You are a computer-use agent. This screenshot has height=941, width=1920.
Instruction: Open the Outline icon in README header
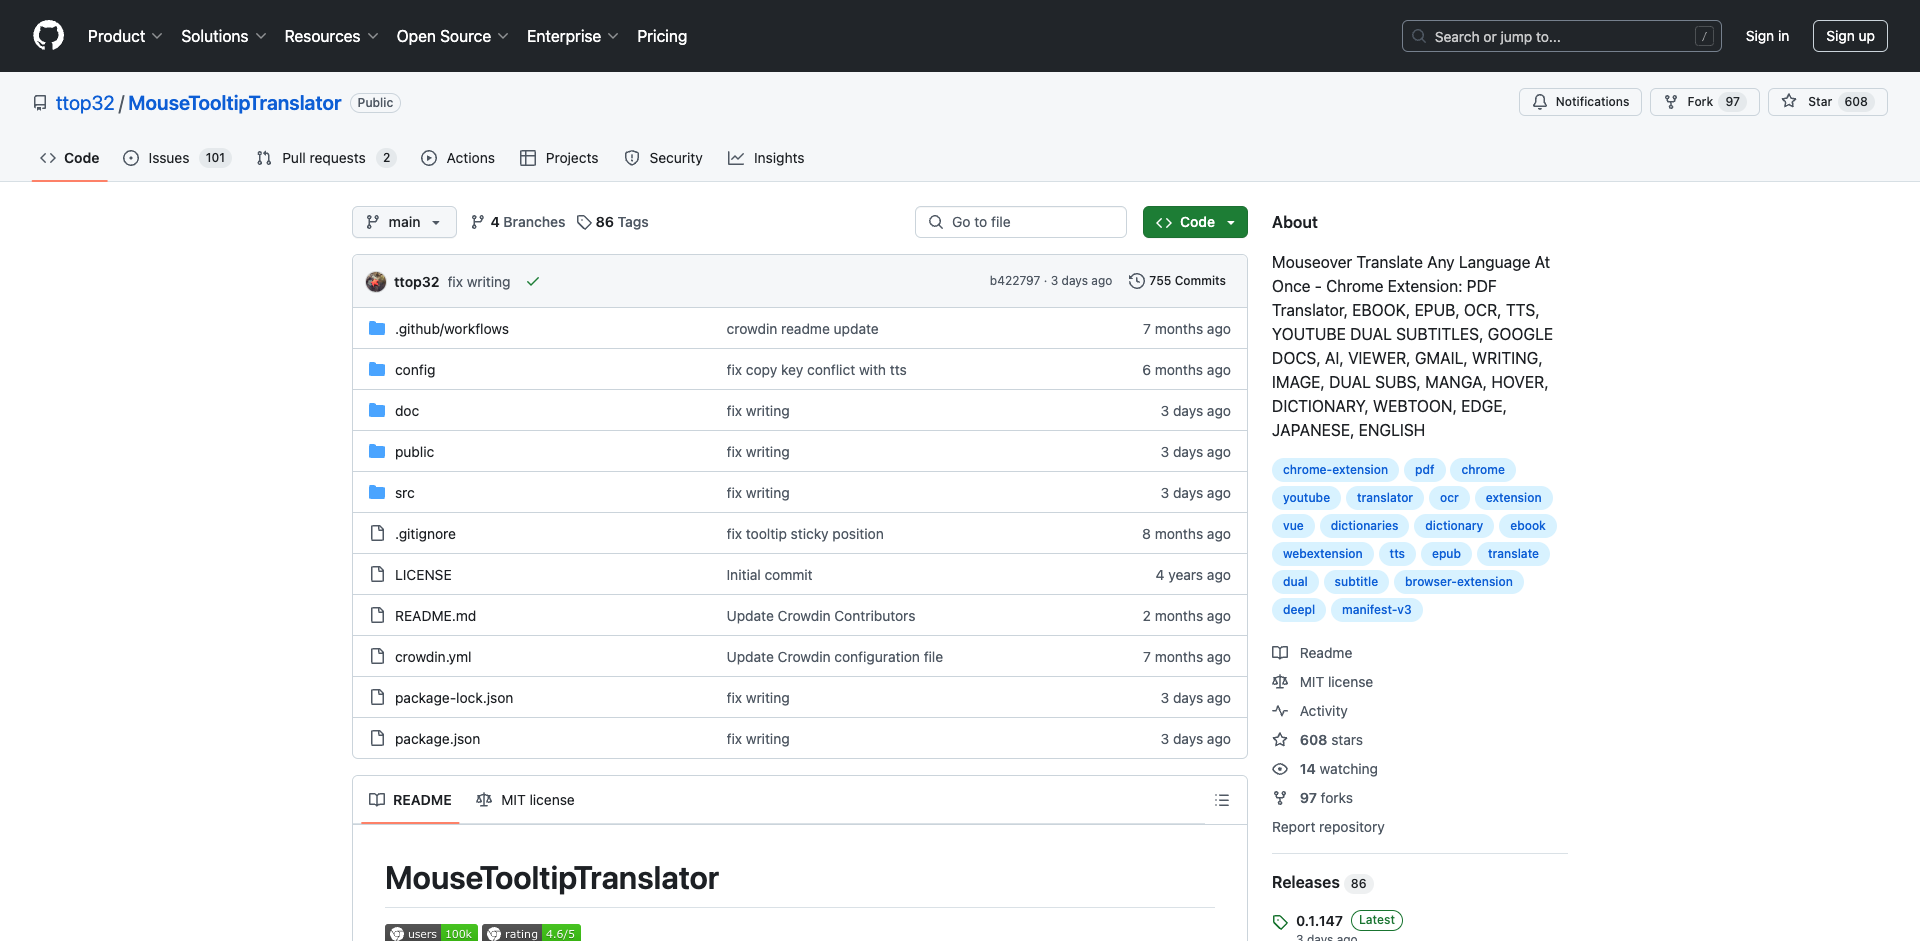1221,800
